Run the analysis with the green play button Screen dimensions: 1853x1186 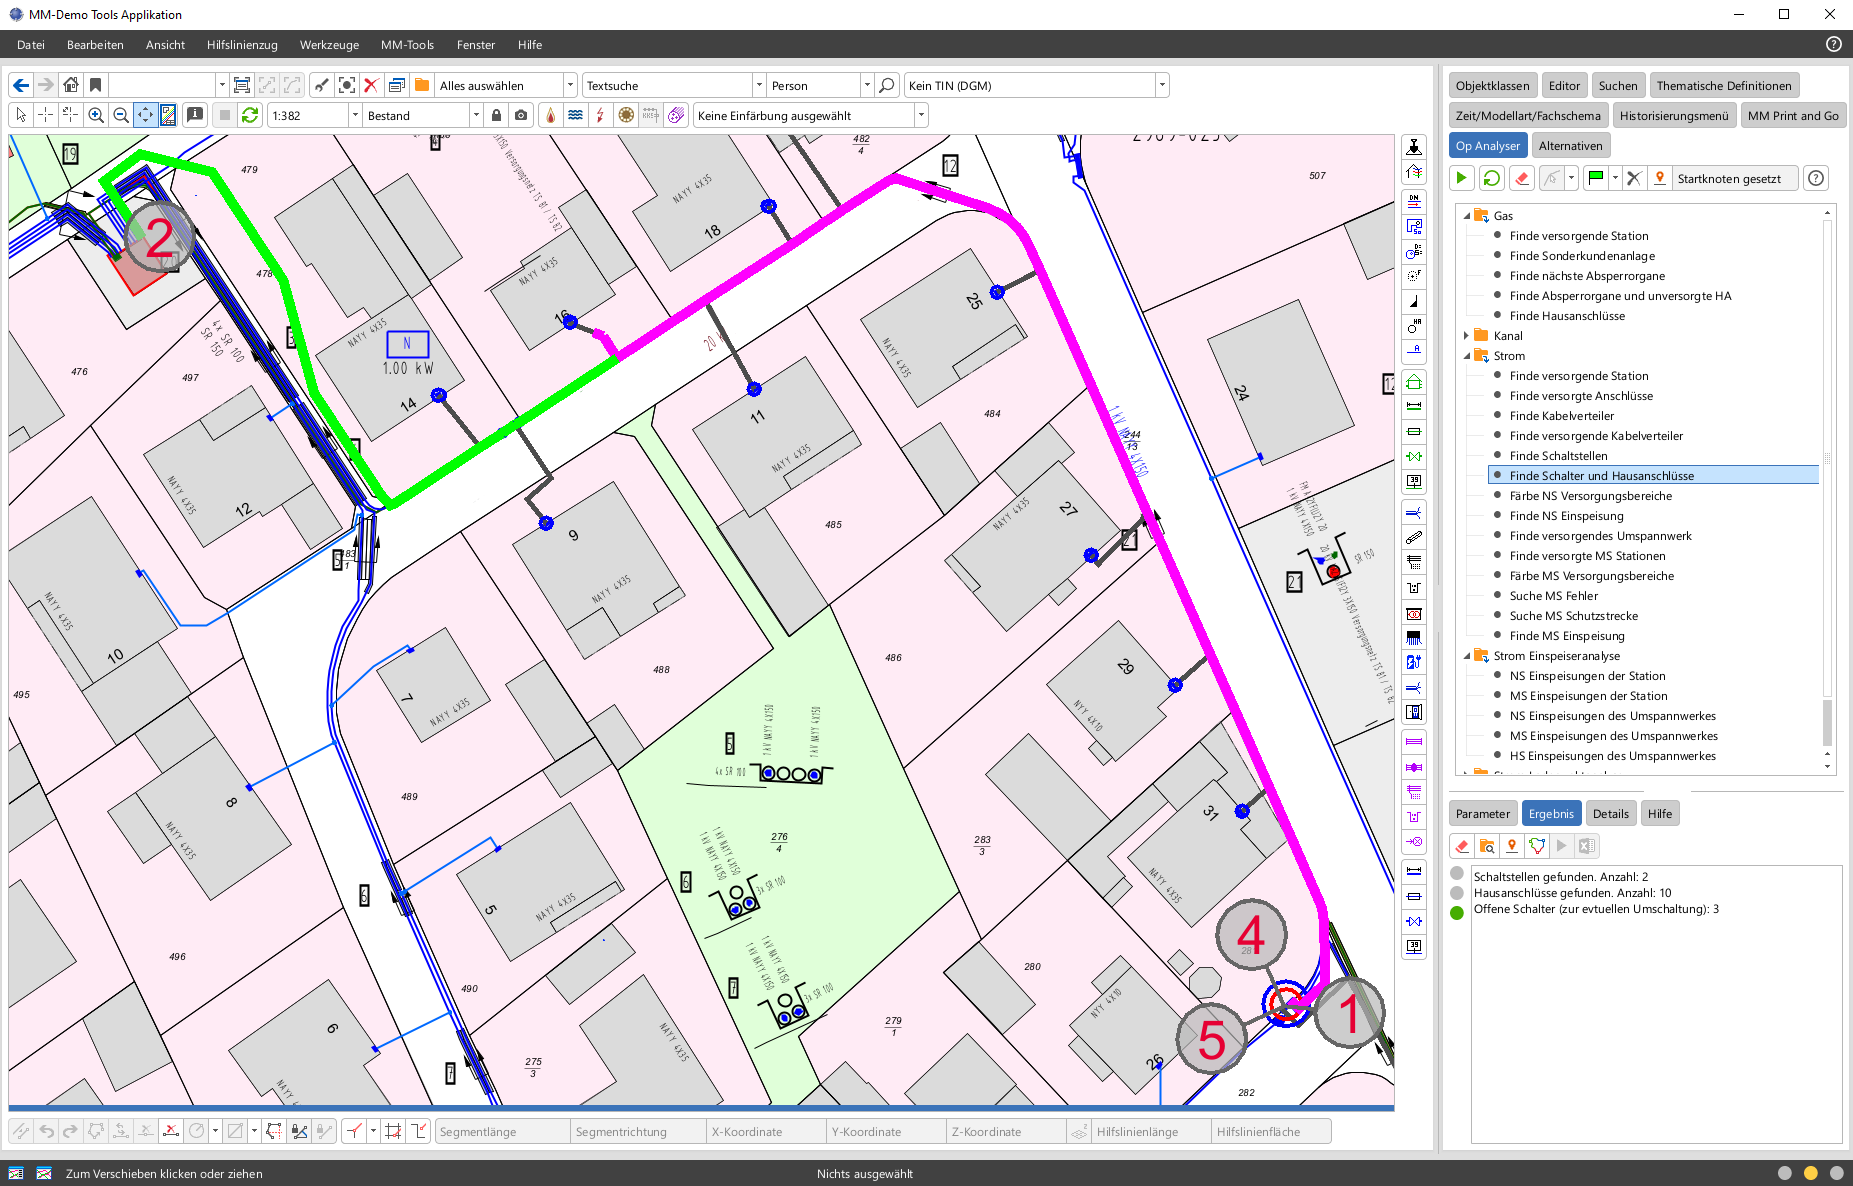(x=1462, y=178)
